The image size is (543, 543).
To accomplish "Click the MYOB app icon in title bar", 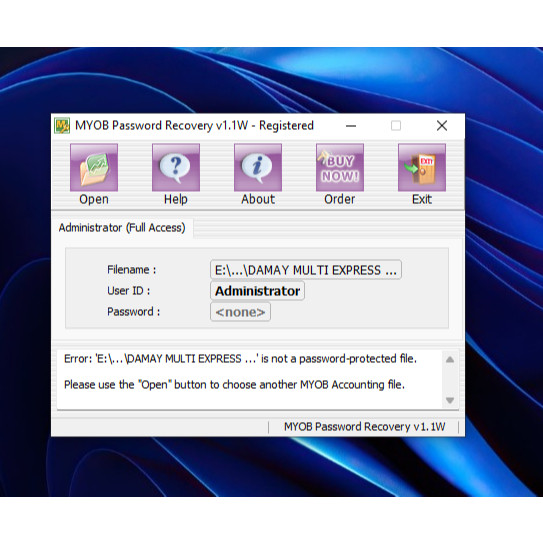I will click(x=62, y=125).
